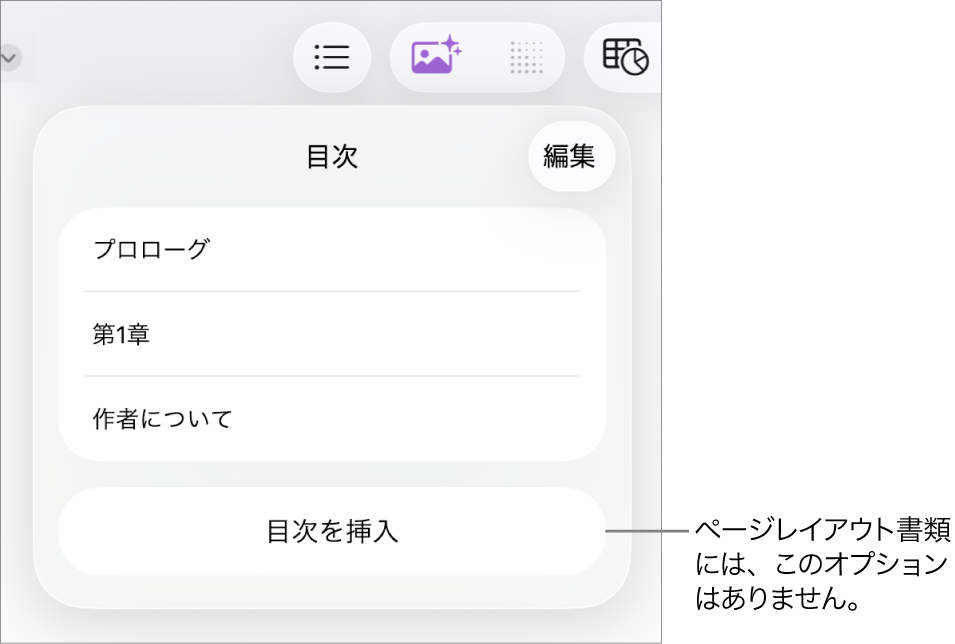This screenshot has height=644, width=955.
Task: Dismiss the popover using the chevron control
Action: pos(9,57)
